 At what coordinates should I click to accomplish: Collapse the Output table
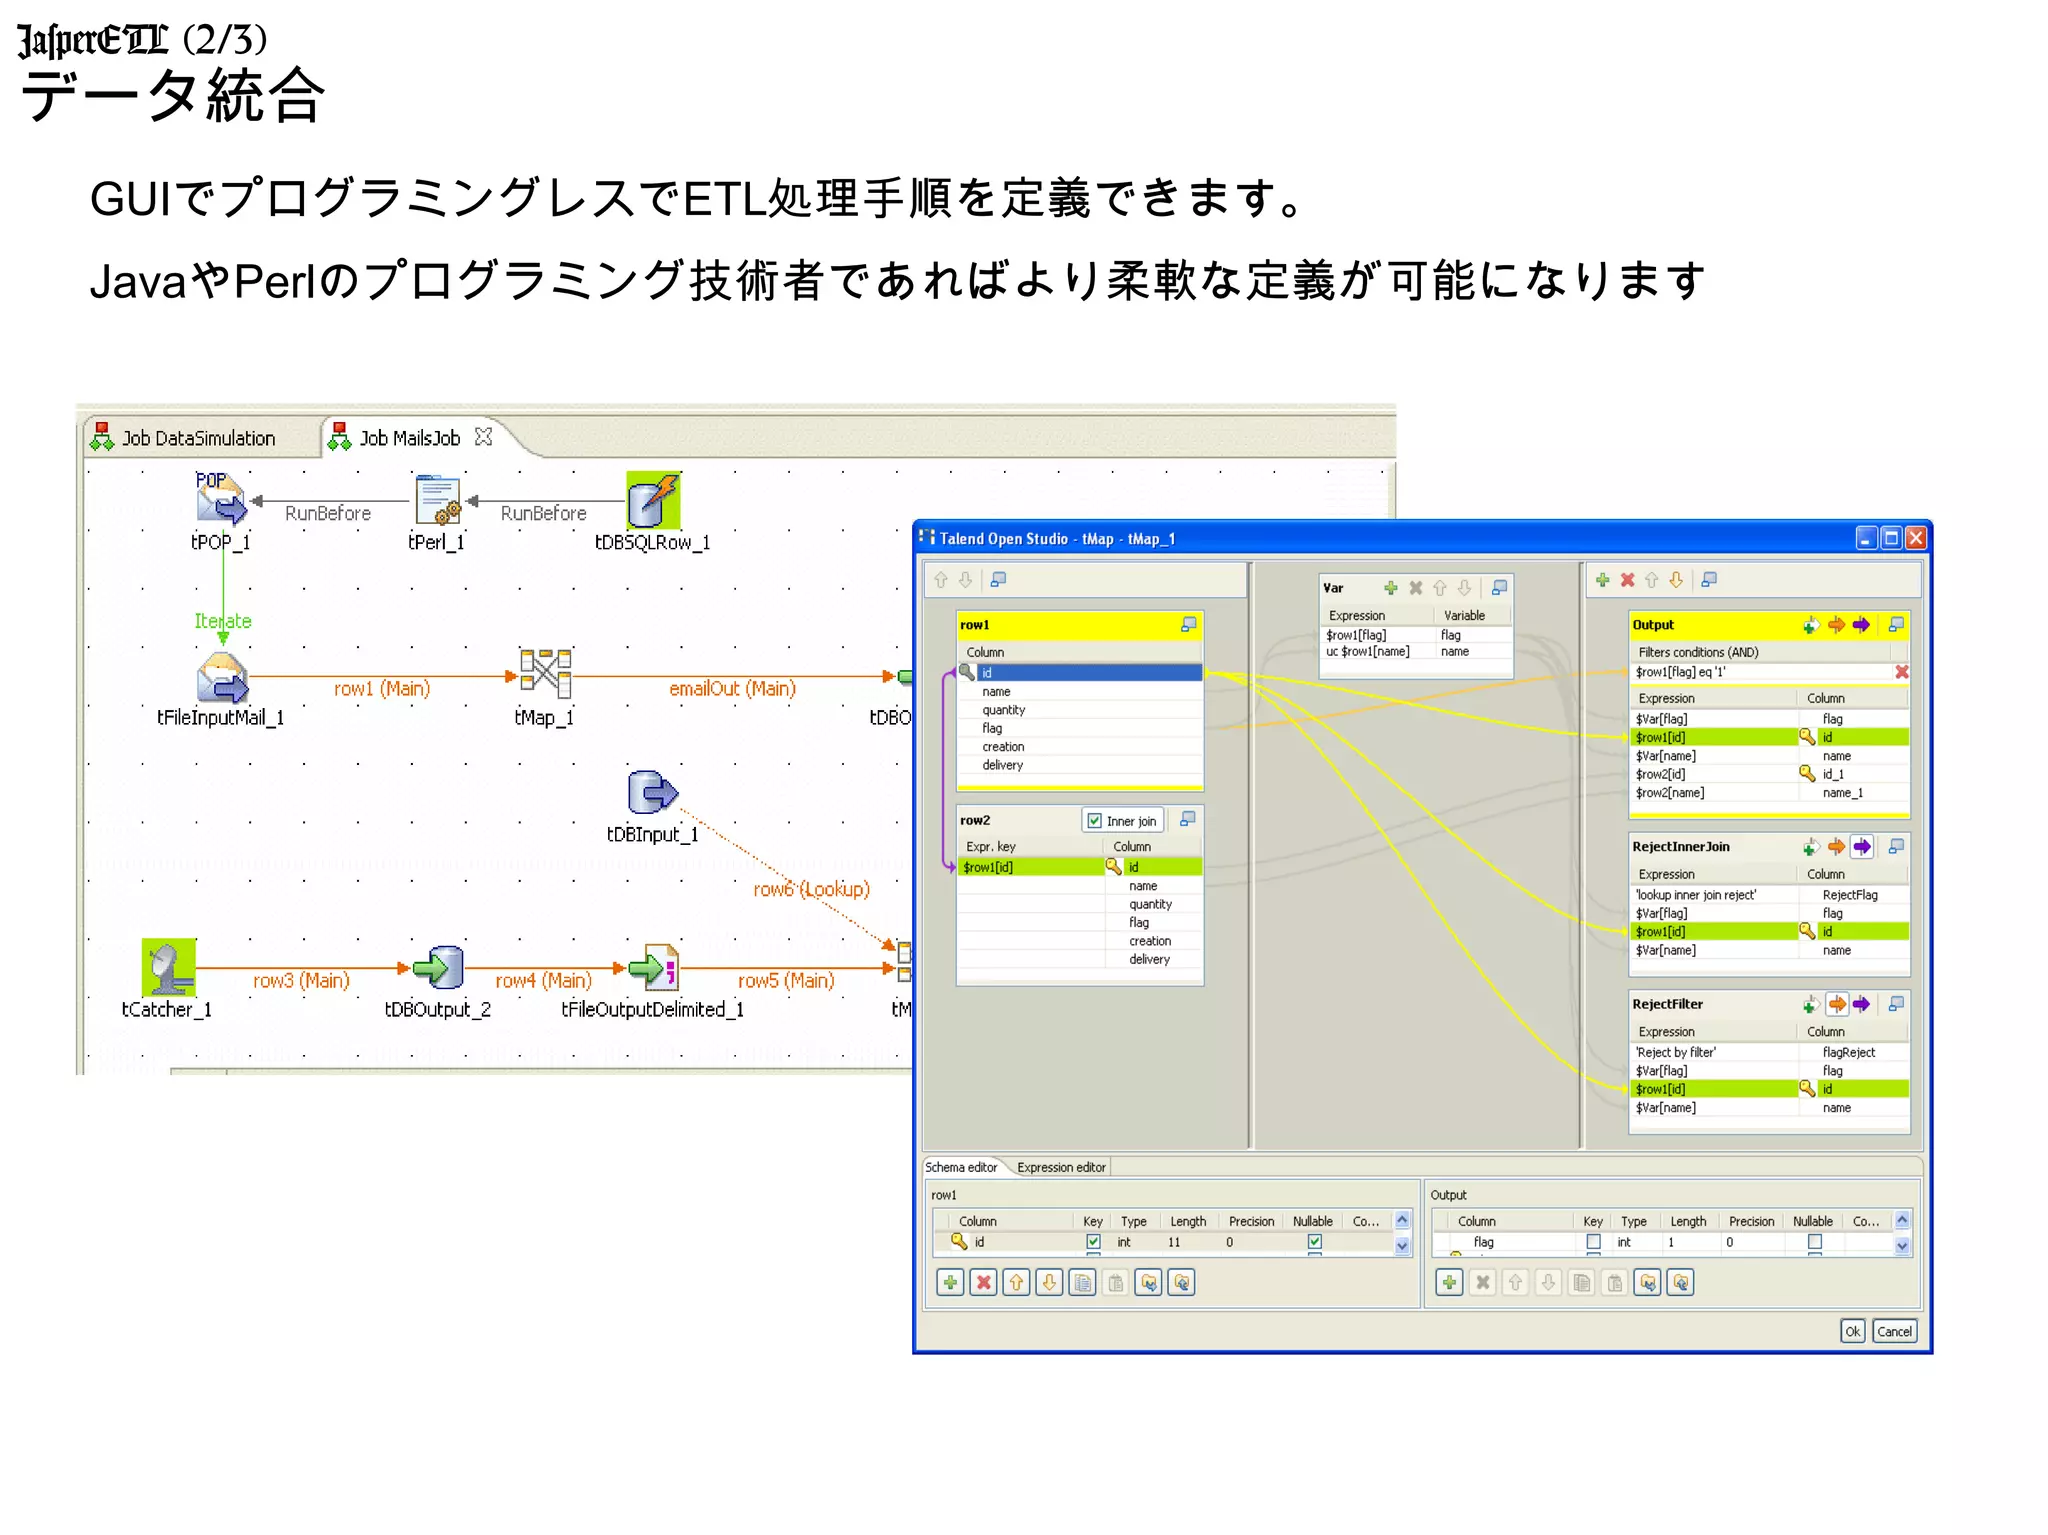(1895, 625)
